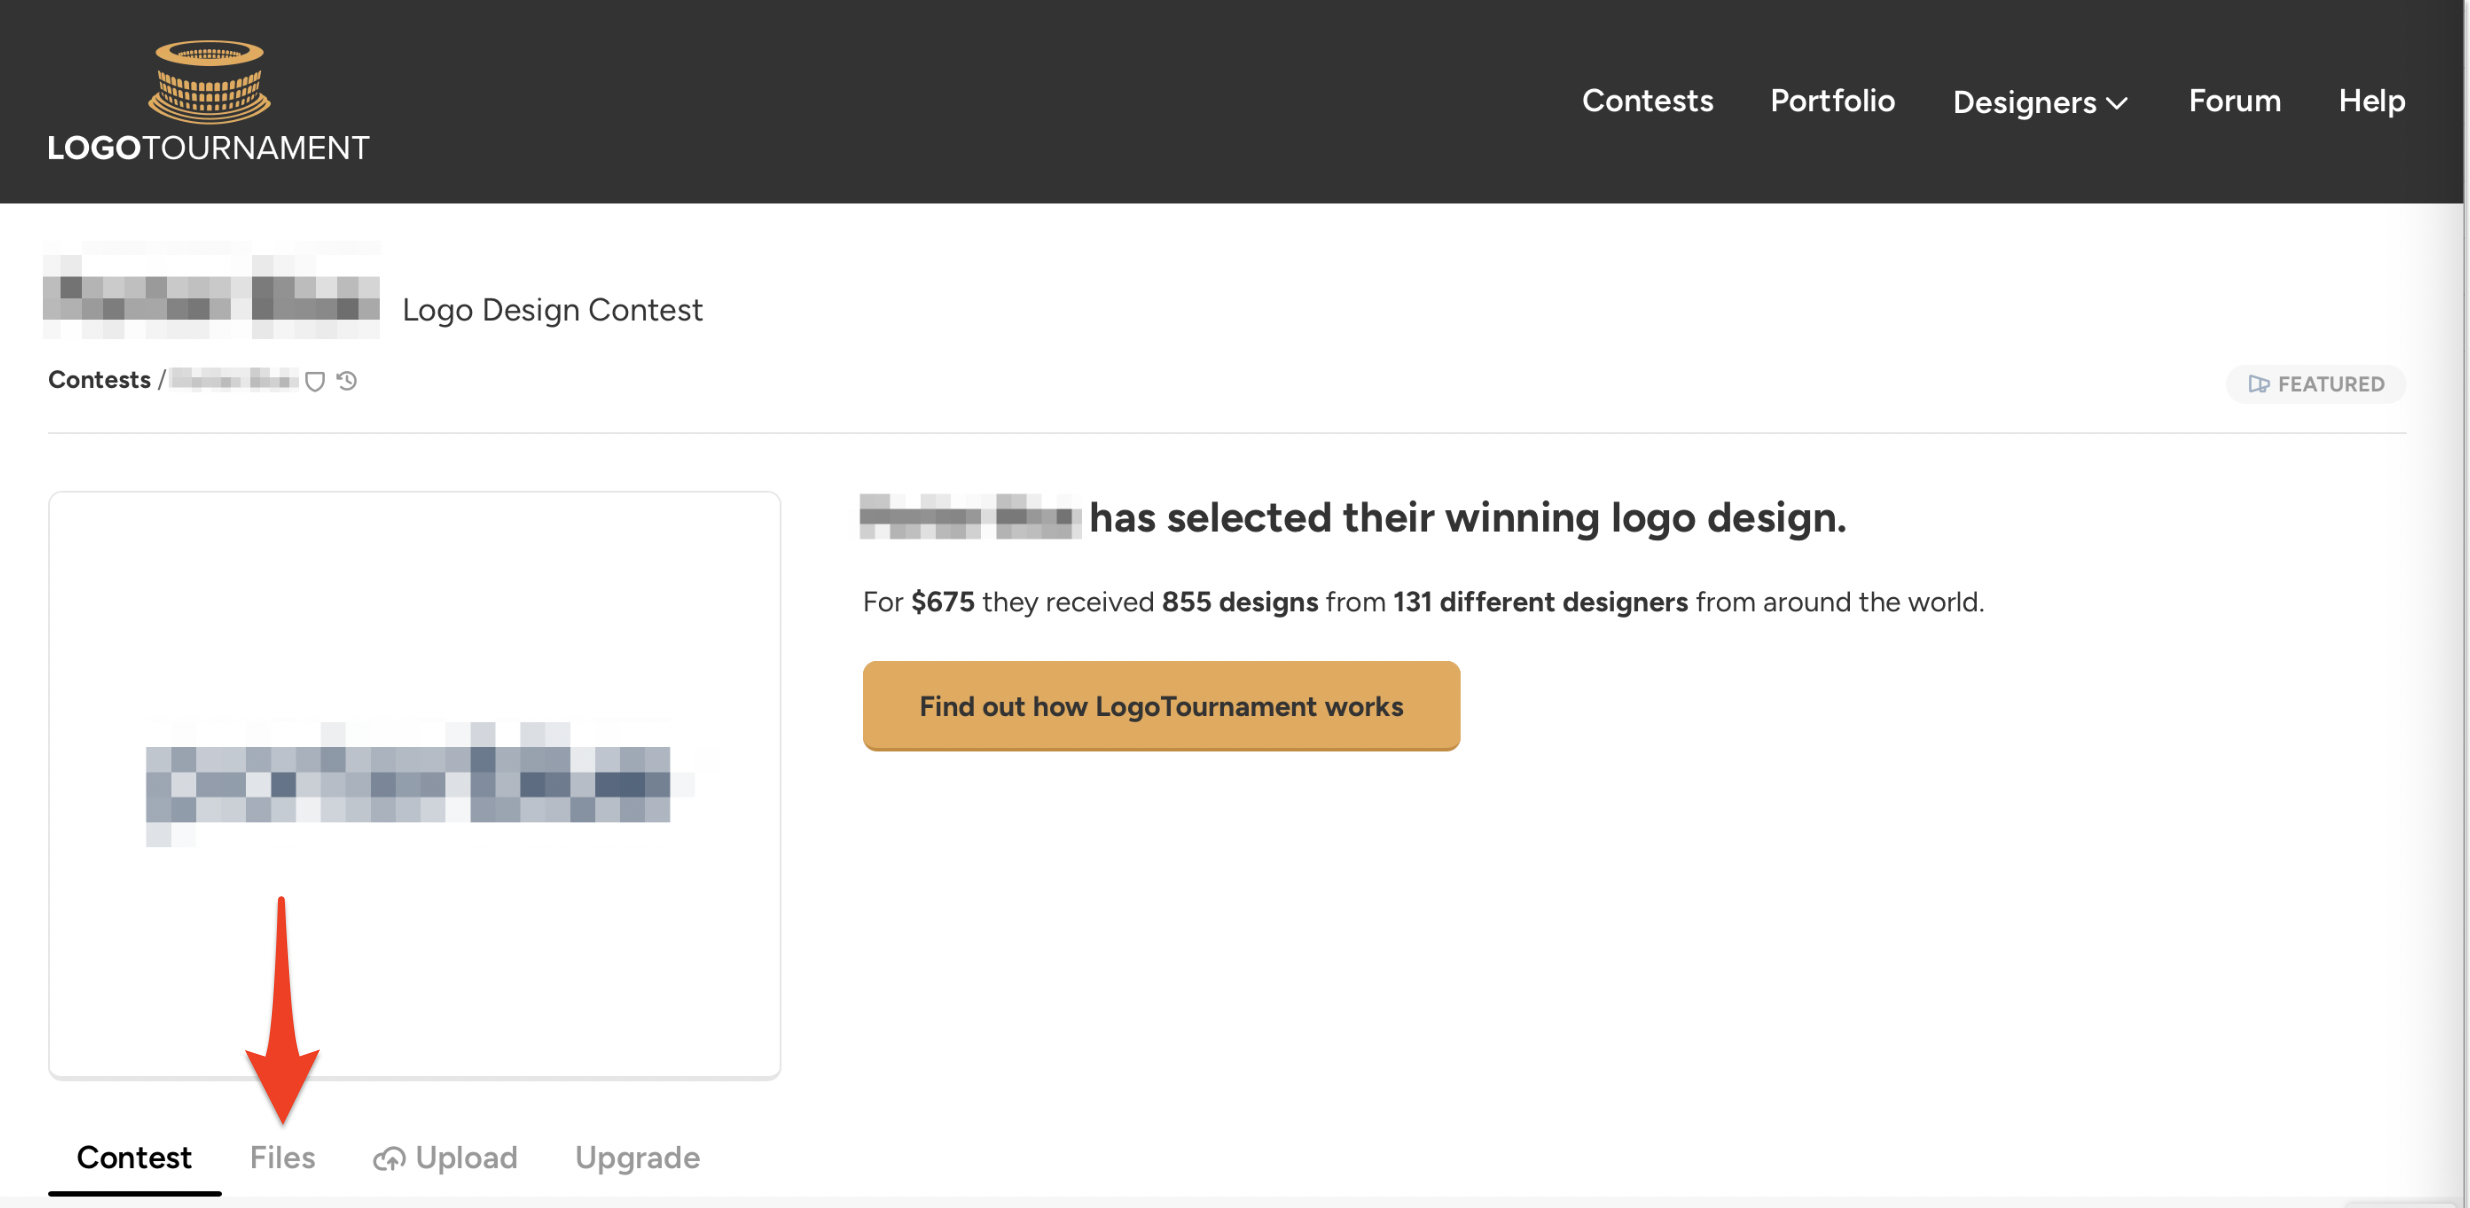Image resolution: width=2470 pixels, height=1208 pixels.
Task: Open Contests in the top navigation
Action: (1647, 101)
